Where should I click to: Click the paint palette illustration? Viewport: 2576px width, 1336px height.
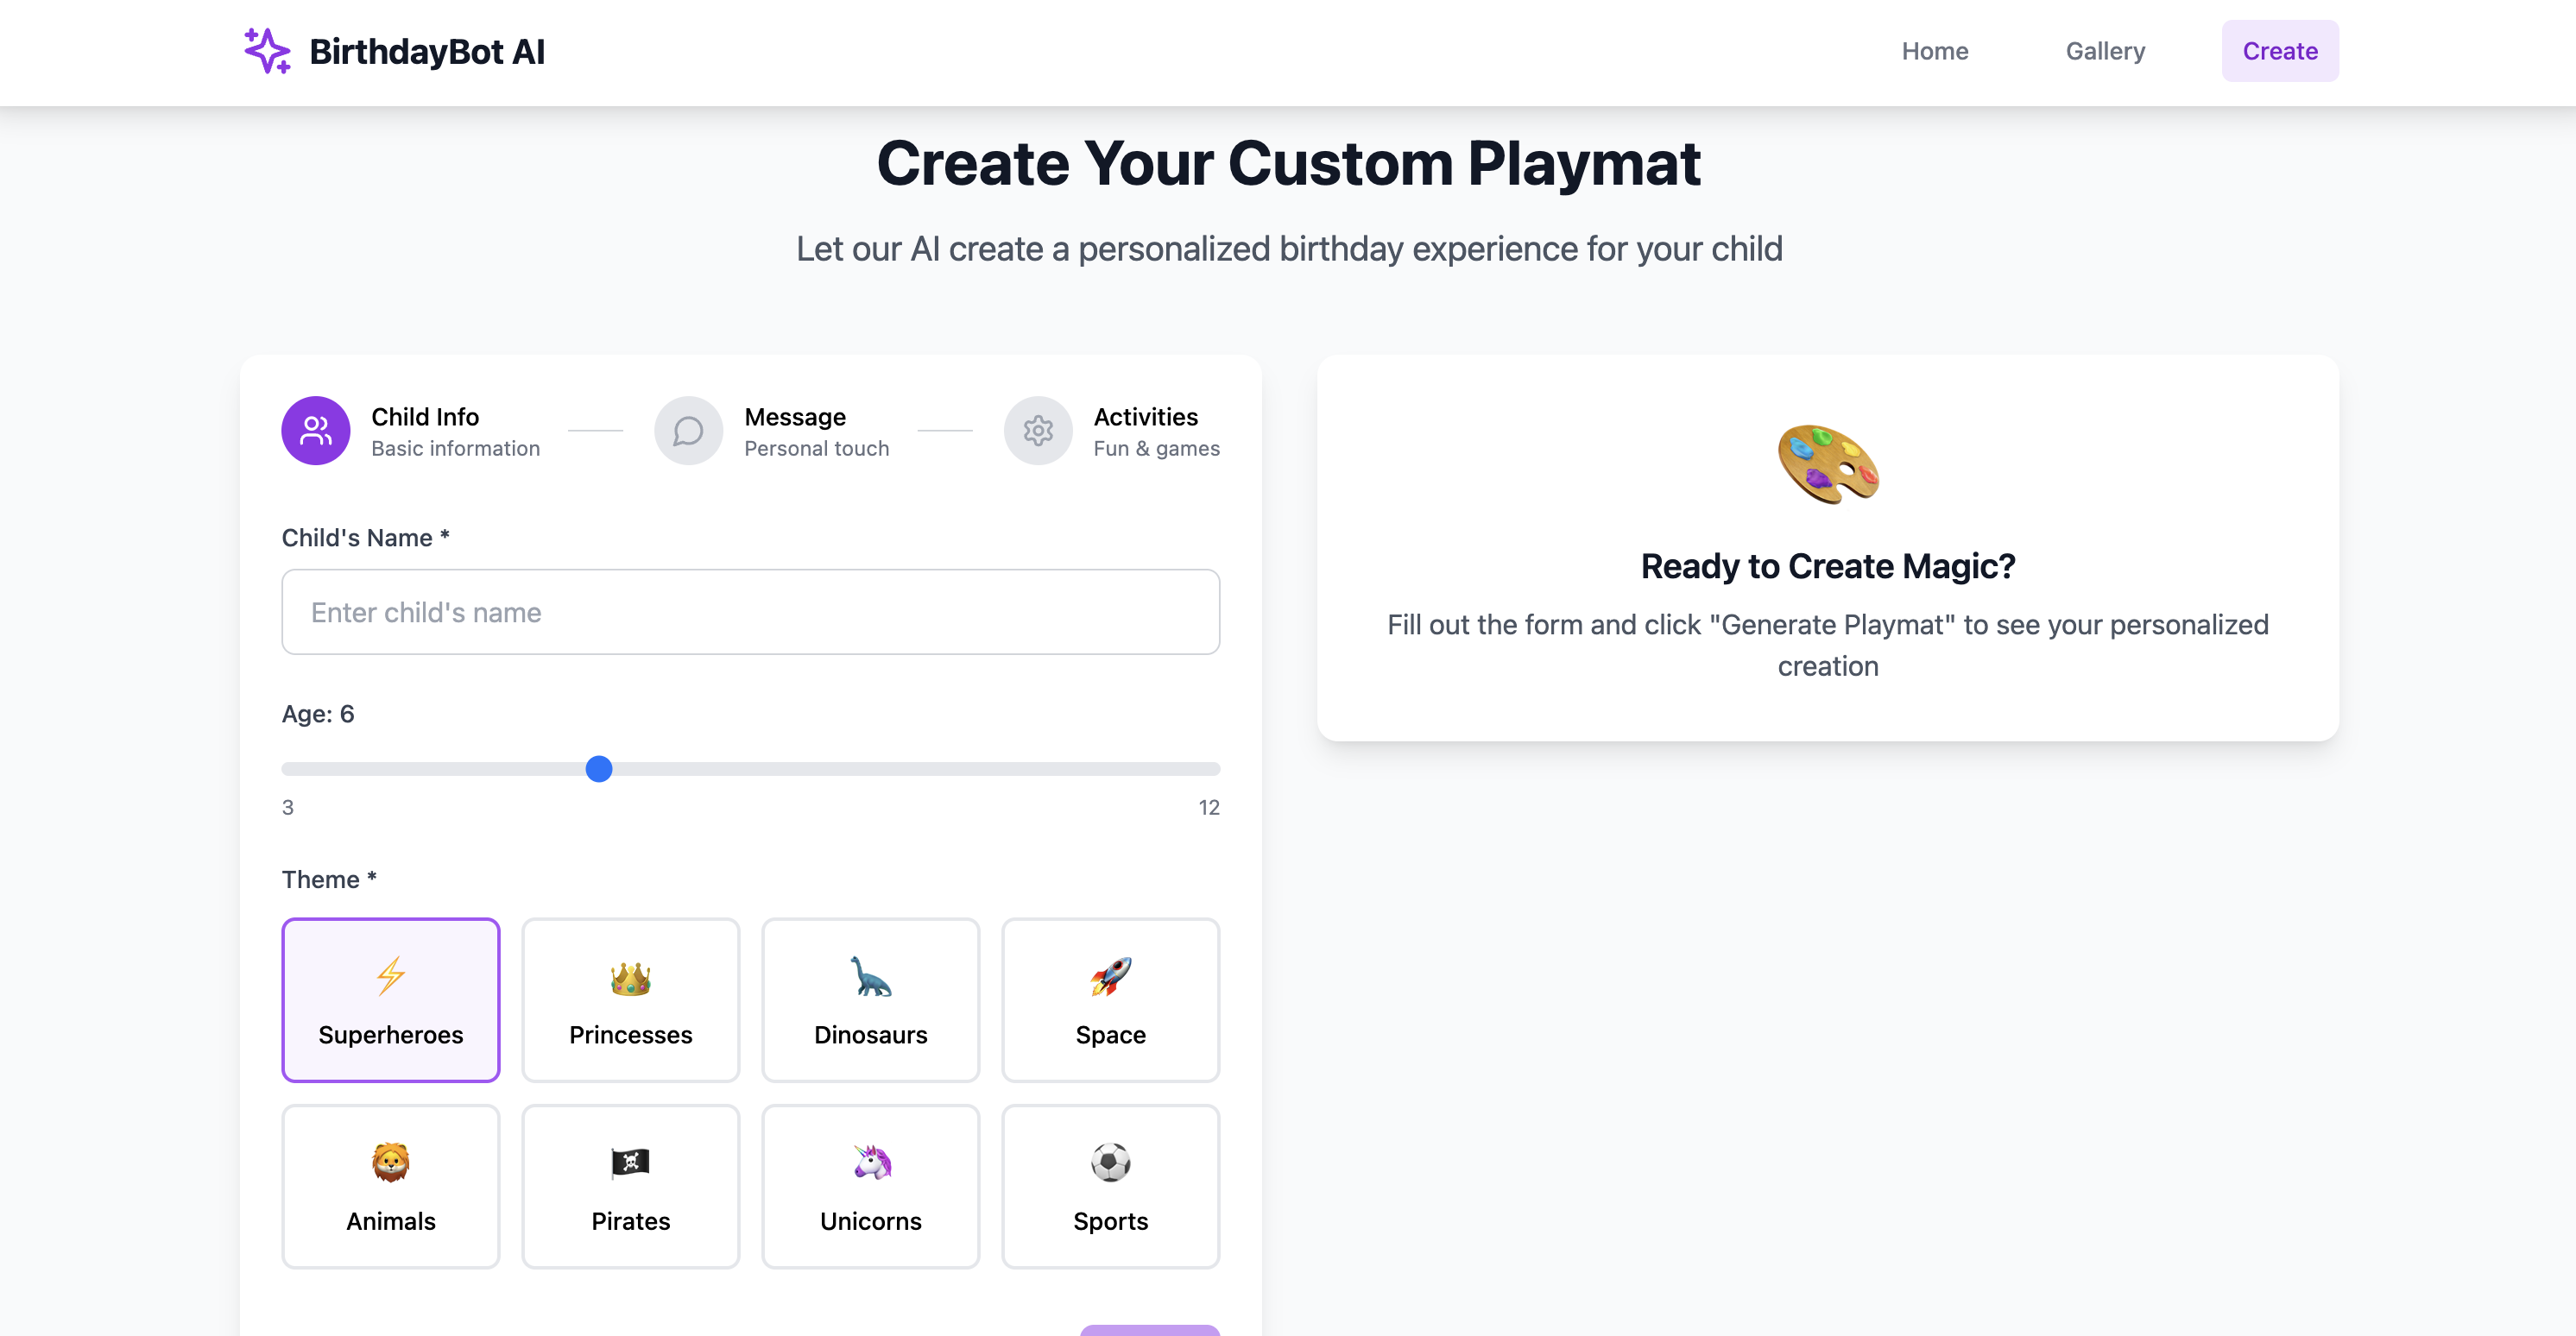click(x=1827, y=464)
